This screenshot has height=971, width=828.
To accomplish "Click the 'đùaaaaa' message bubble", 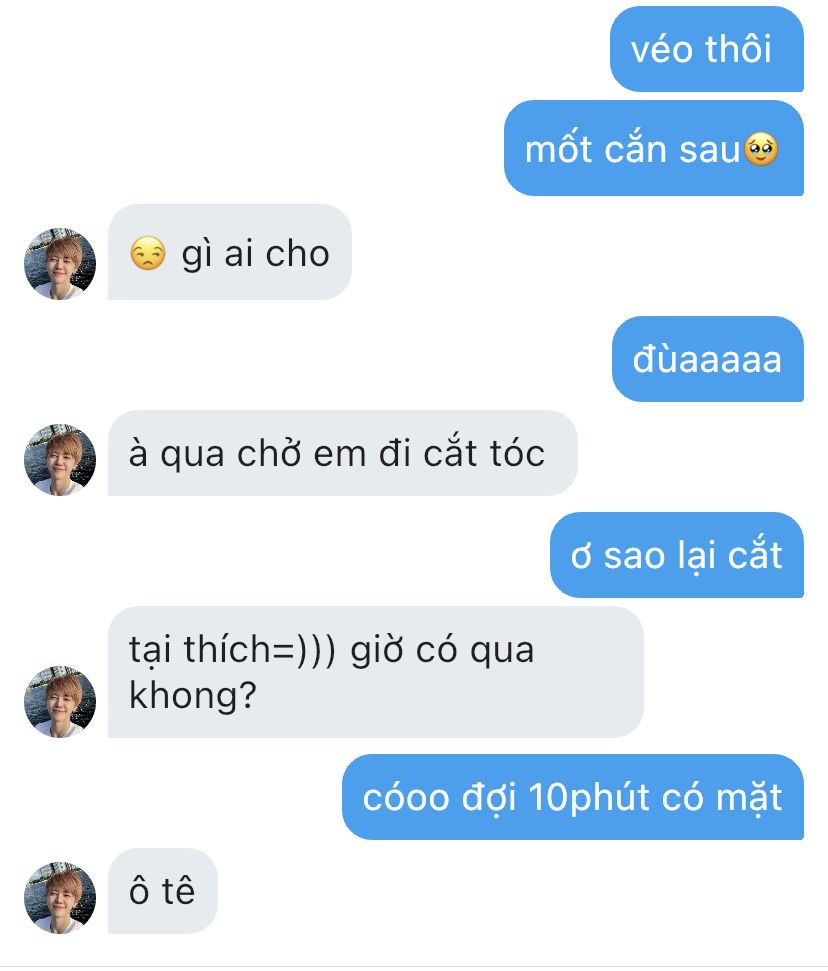I will pos(708,359).
